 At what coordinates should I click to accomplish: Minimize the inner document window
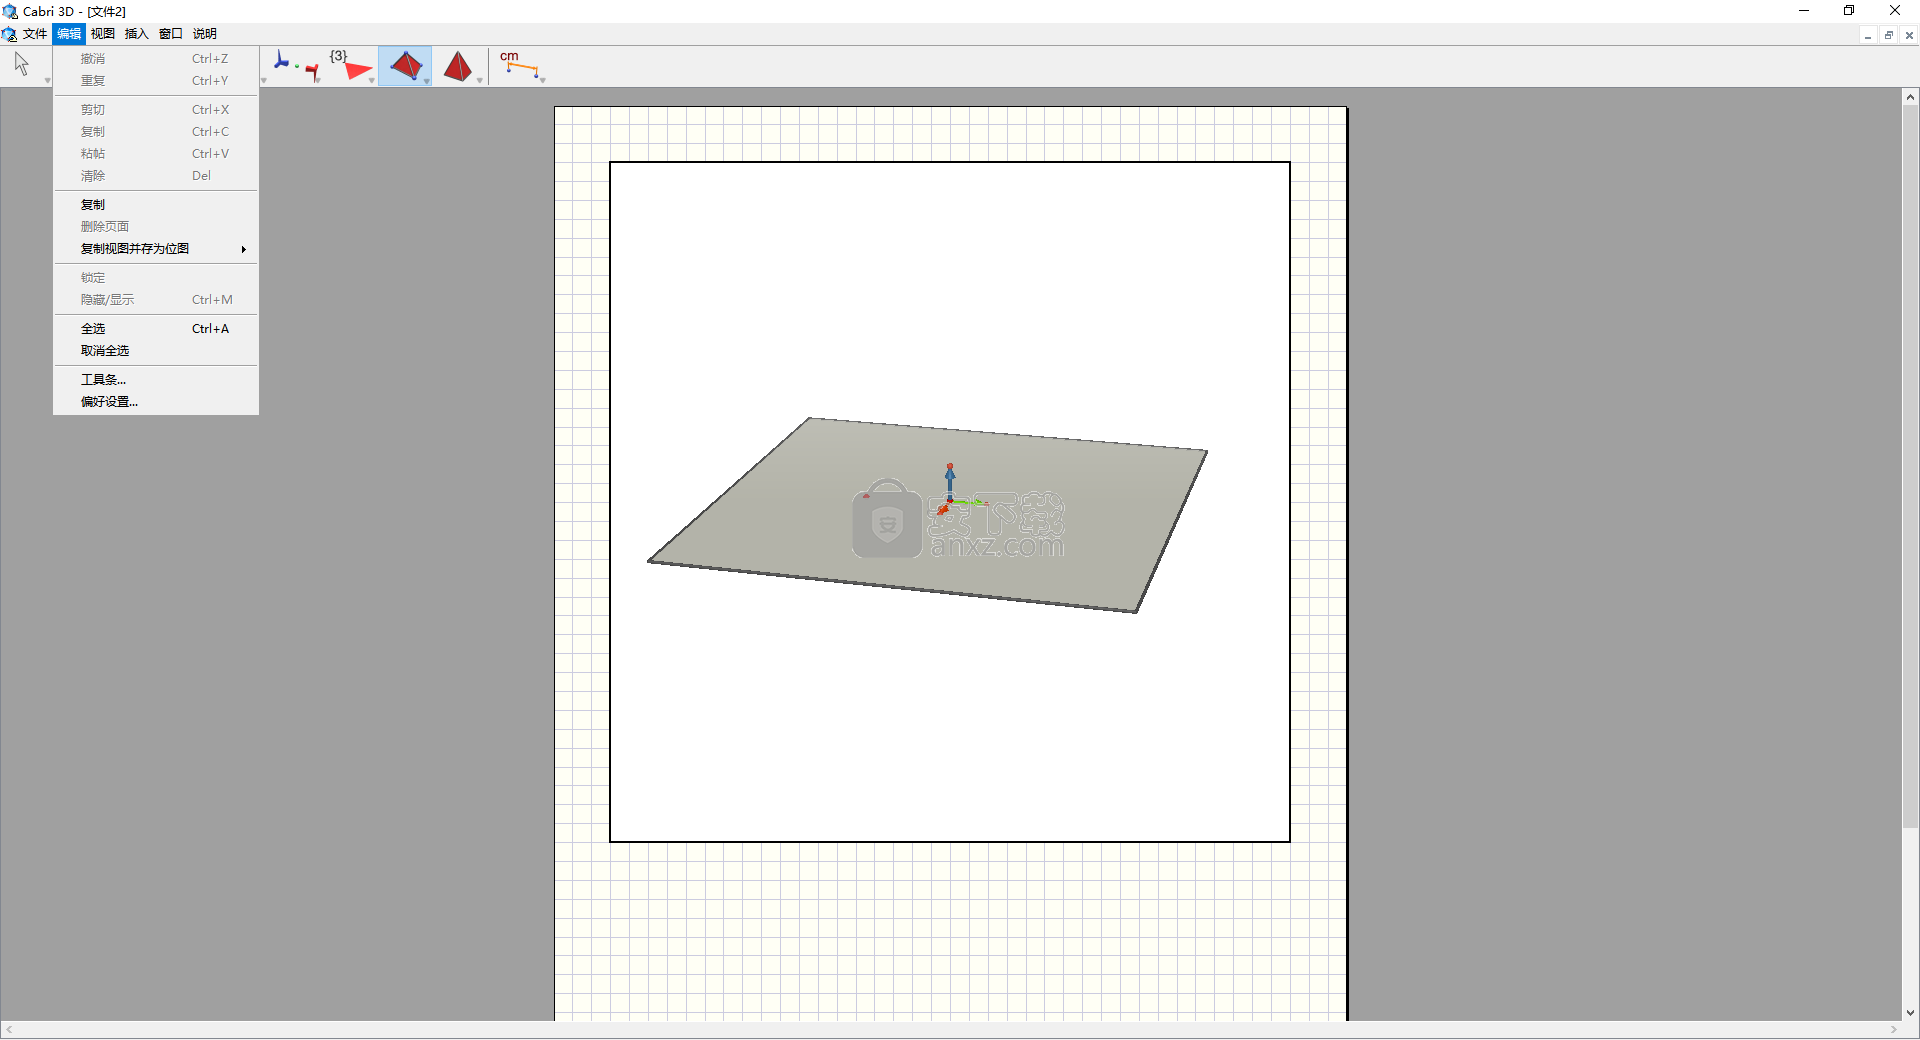pos(1868,35)
